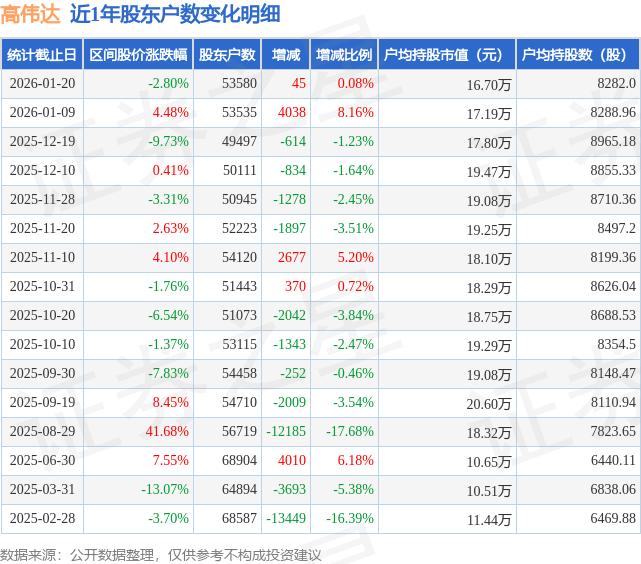
Task: Click the price change value 8.45%
Action: [171, 403]
